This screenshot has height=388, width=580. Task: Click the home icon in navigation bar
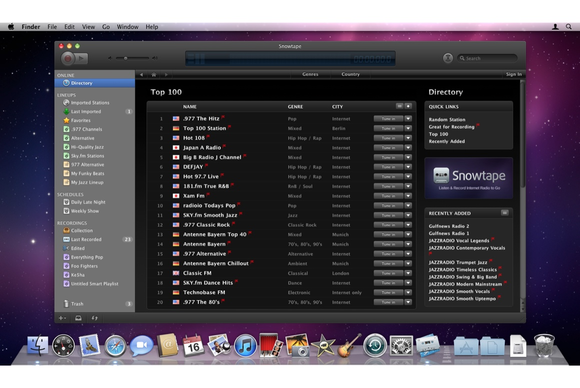154,74
